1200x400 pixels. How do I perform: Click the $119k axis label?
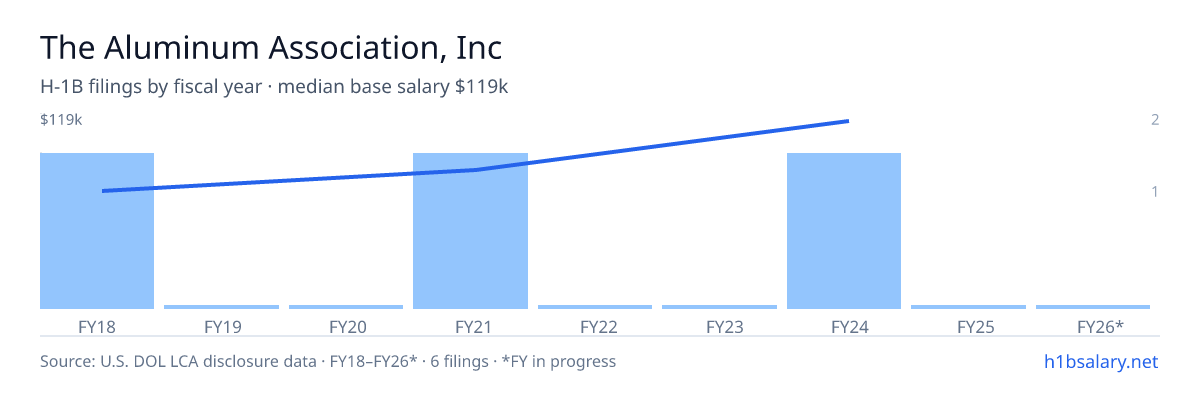click(61, 120)
